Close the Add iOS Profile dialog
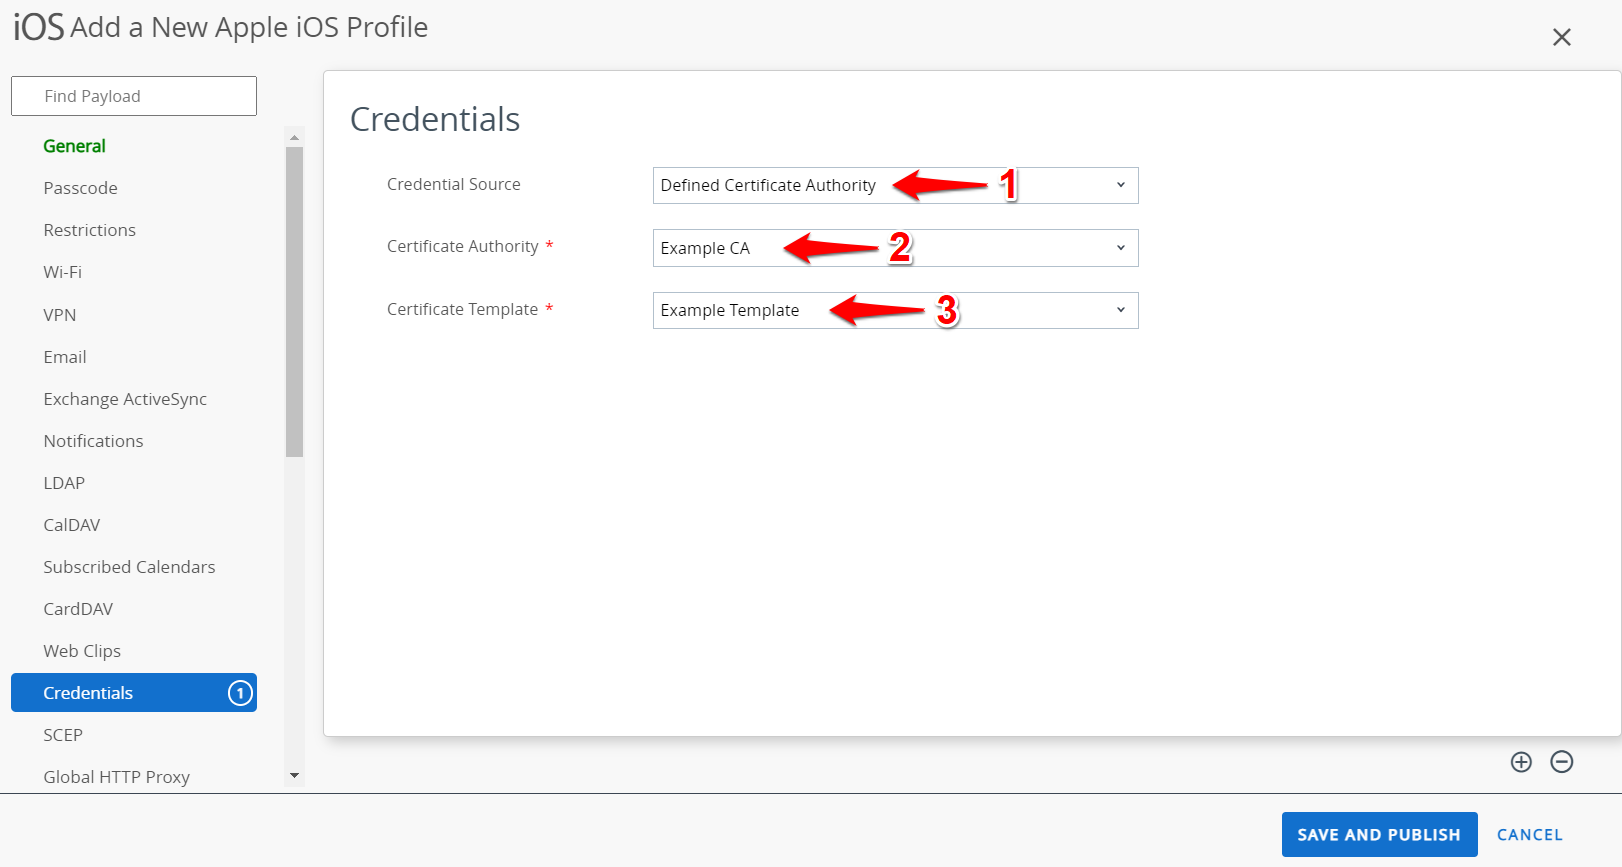This screenshot has width=1622, height=867. point(1562,37)
